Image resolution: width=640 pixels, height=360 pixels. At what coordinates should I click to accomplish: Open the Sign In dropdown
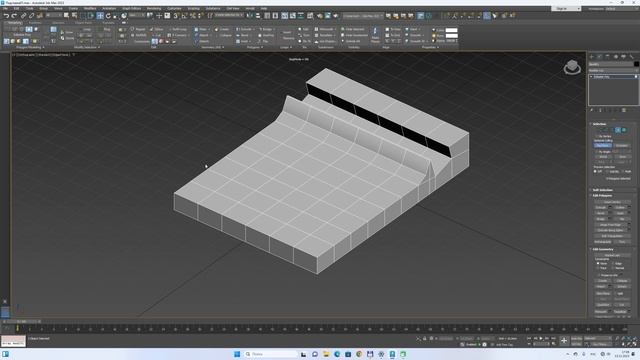tap(566, 8)
